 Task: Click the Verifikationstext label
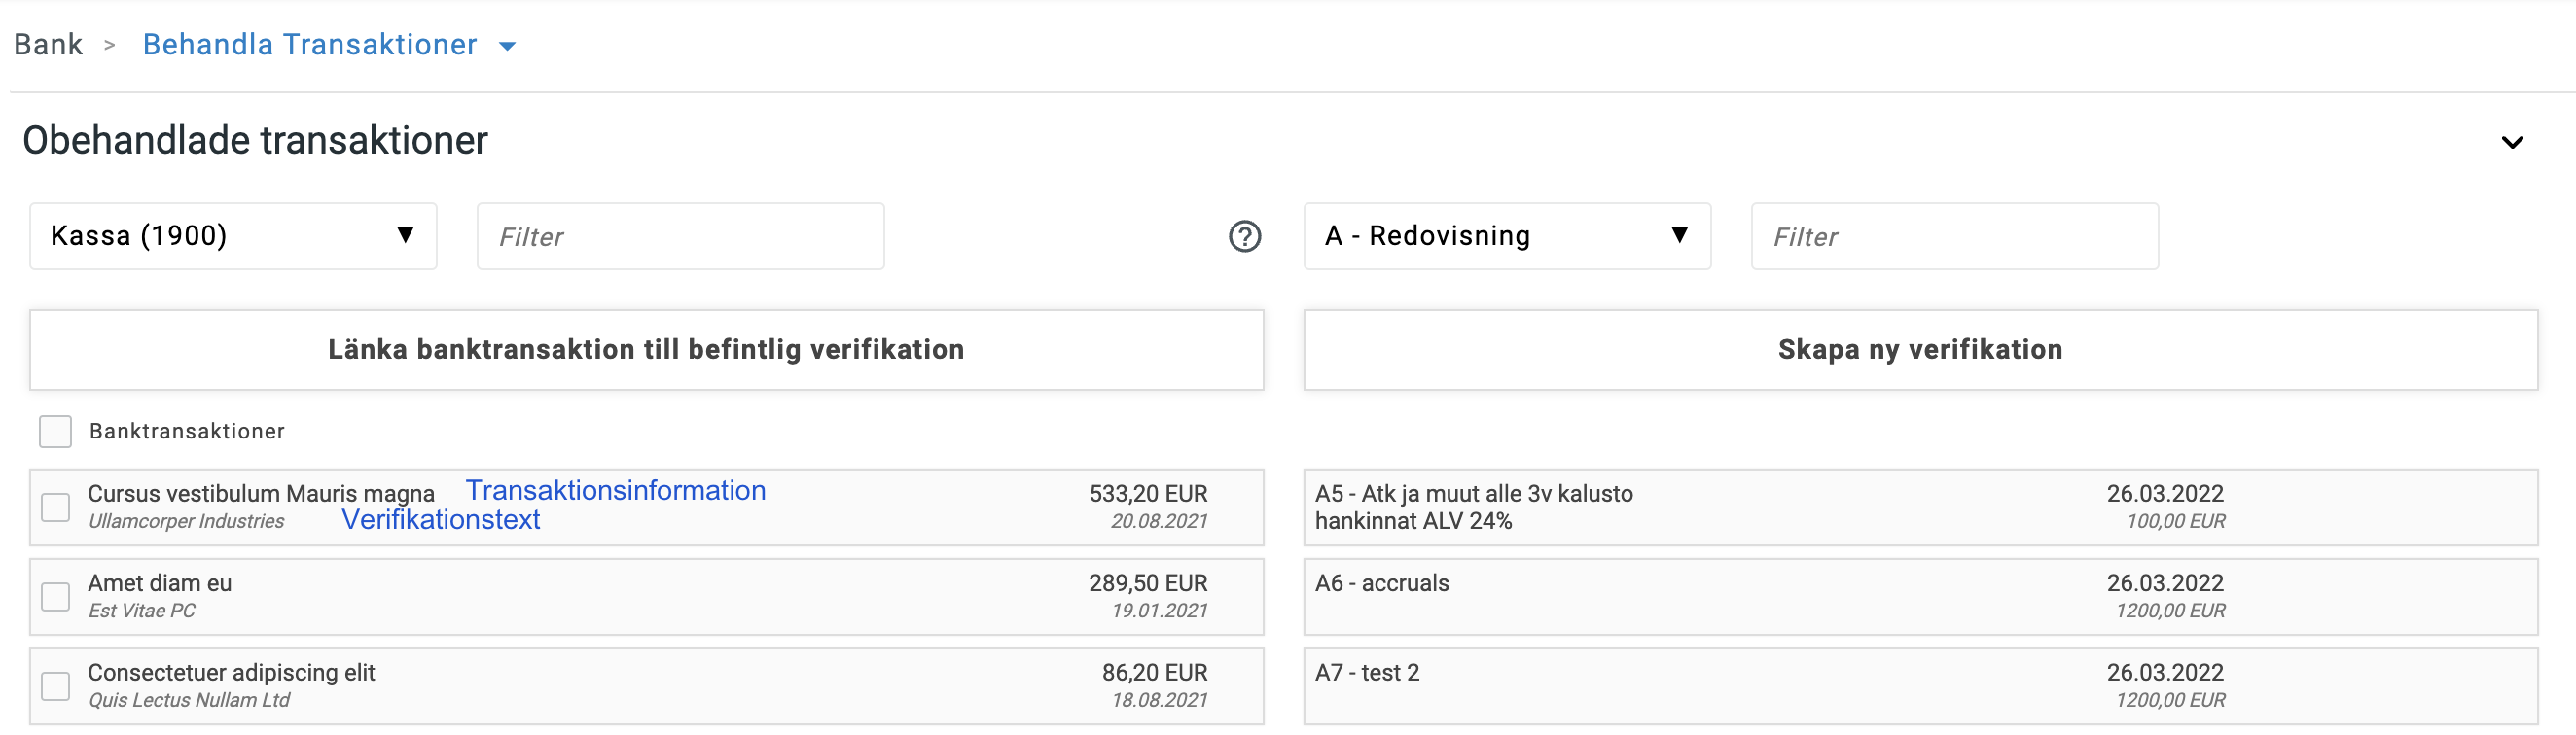click(440, 520)
